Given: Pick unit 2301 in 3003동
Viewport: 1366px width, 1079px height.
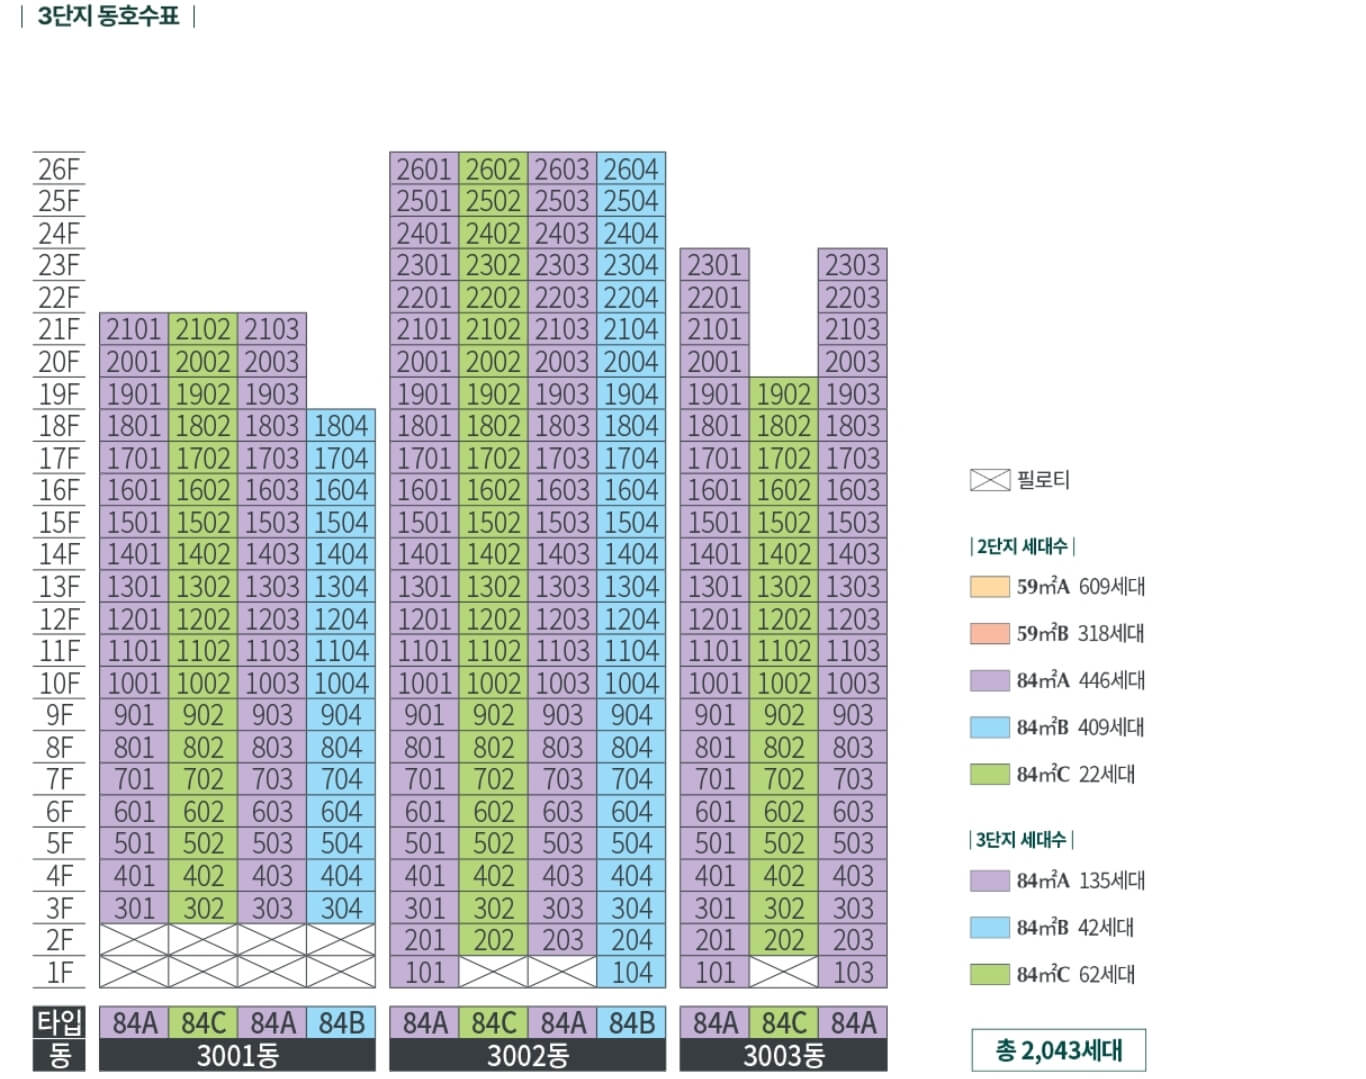Looking at the screenshot, I should point(714,265).
